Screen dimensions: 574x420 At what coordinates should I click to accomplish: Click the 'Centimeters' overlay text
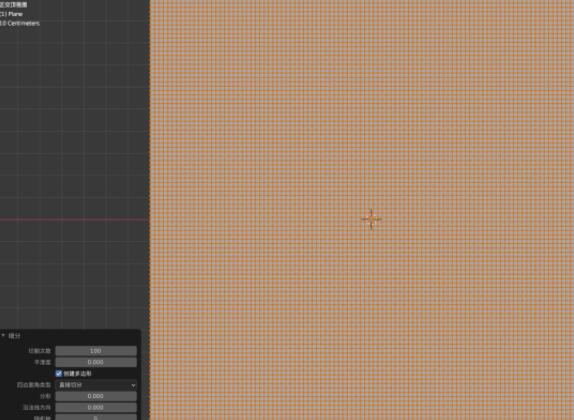point(23,23)
